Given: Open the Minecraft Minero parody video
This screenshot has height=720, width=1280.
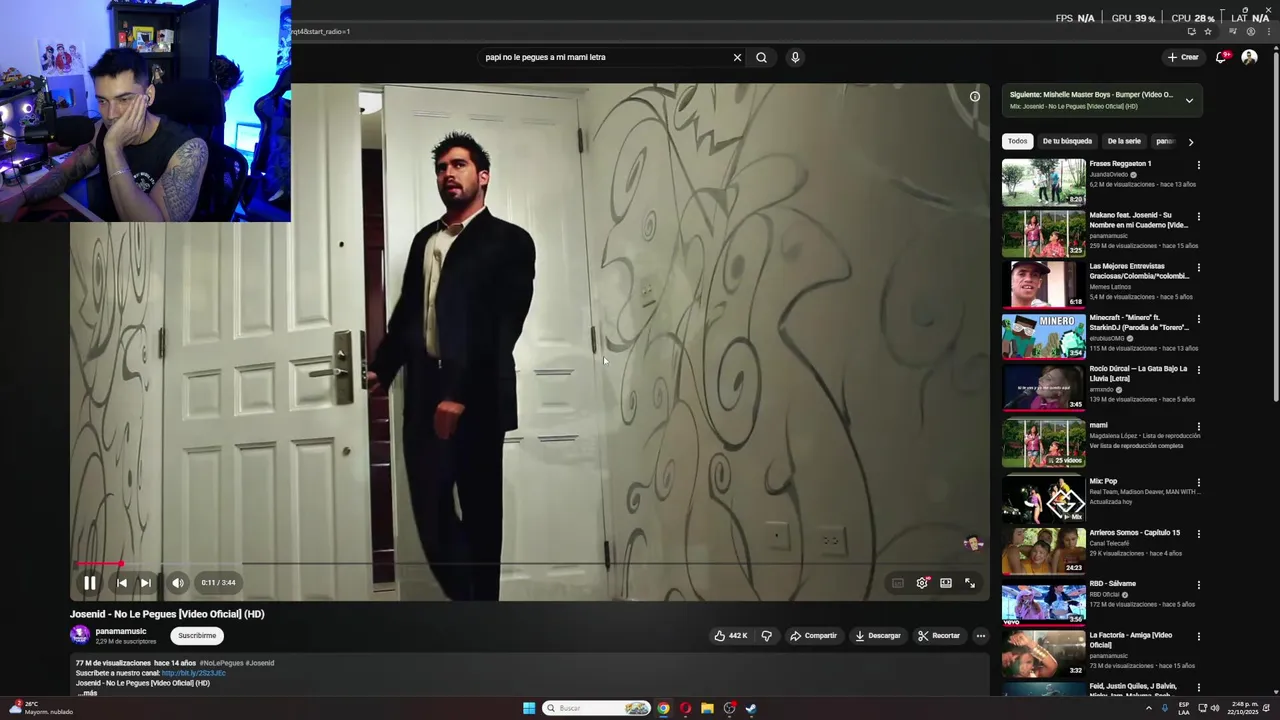Looking at the screenshot, I should click(x=1043, y=335).
